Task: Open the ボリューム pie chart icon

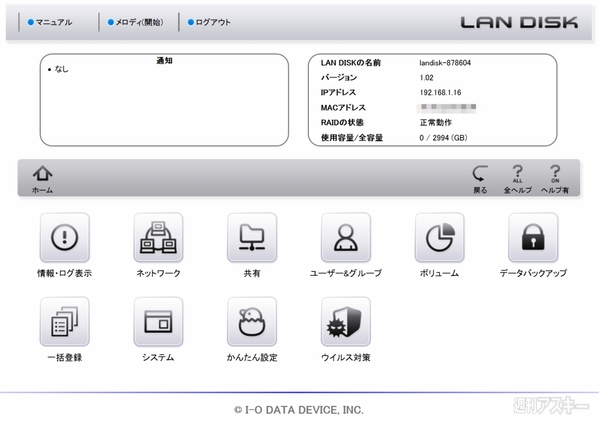Action: click(x=440, y=238)
